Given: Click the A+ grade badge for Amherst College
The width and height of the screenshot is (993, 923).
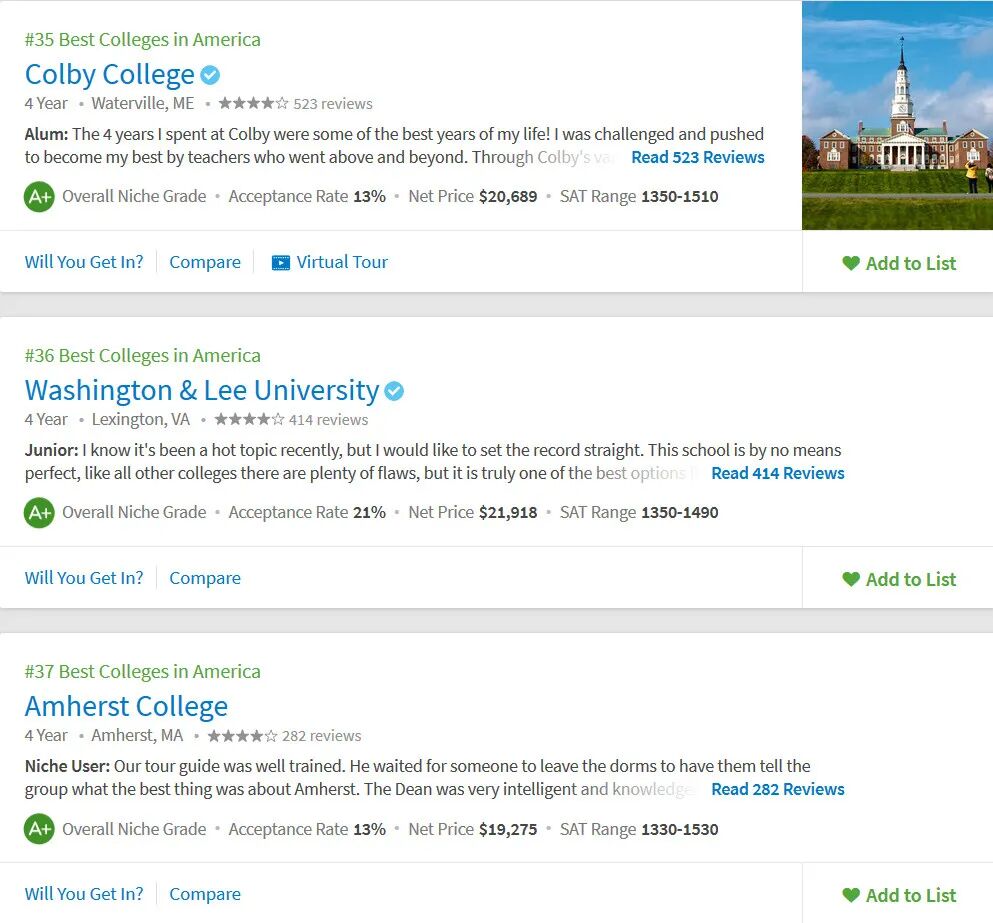Looking at the screenshot, I should coord(39,829).
